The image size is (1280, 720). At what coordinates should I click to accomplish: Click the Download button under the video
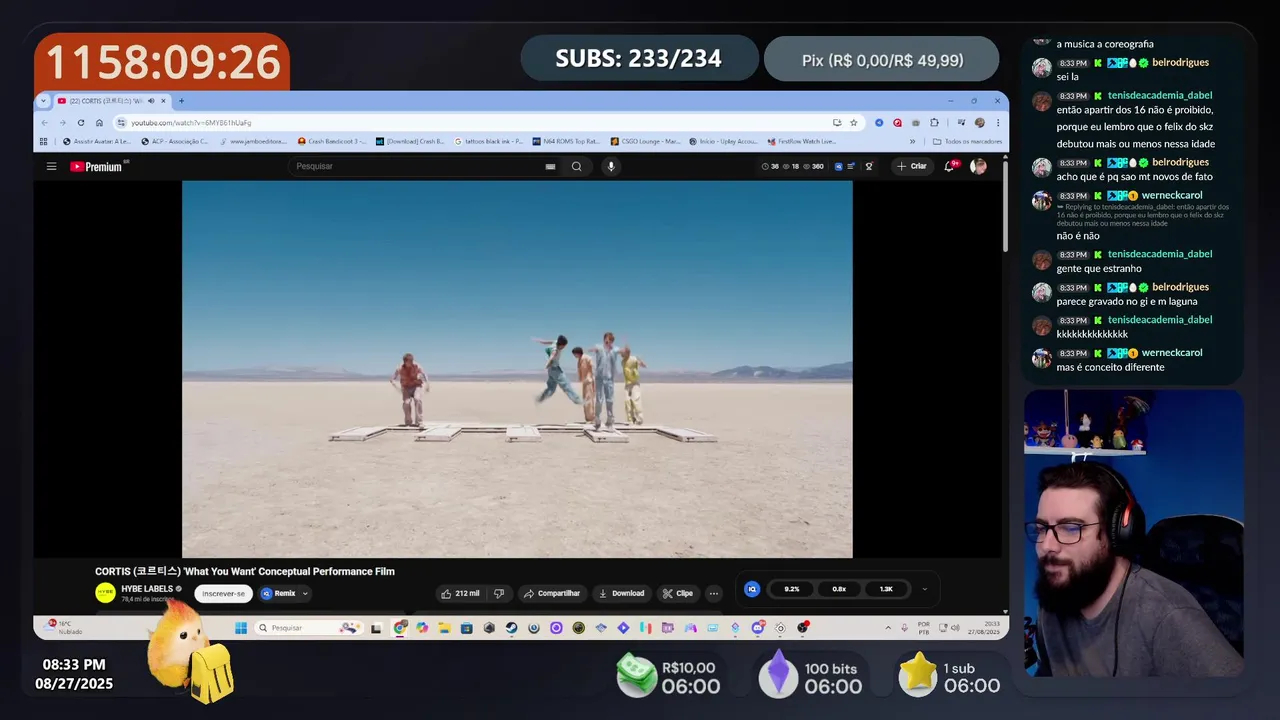621,593
